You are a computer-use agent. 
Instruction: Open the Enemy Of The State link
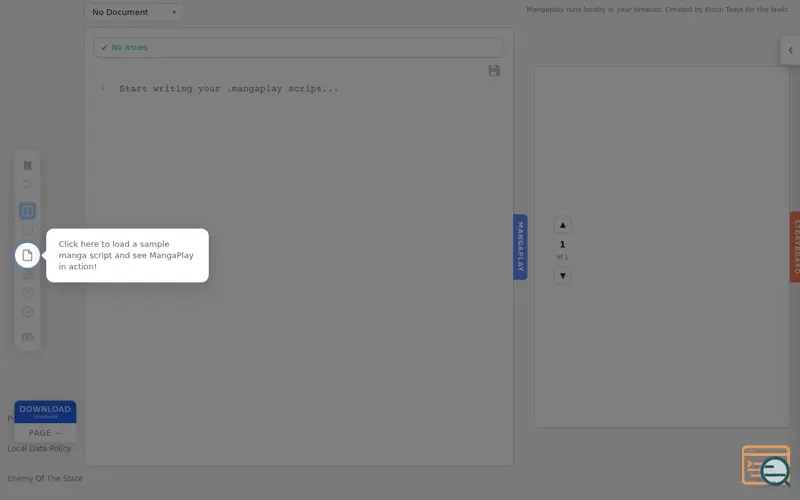45,479
